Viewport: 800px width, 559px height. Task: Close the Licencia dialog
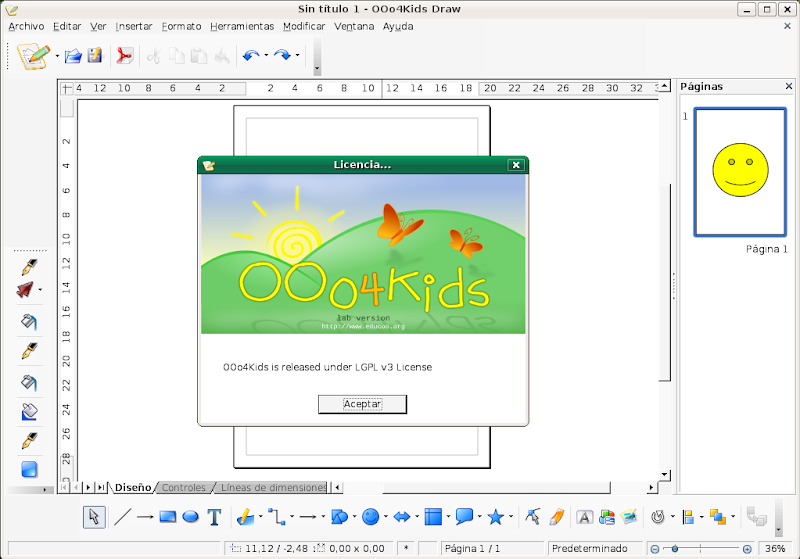coord(516,165)
